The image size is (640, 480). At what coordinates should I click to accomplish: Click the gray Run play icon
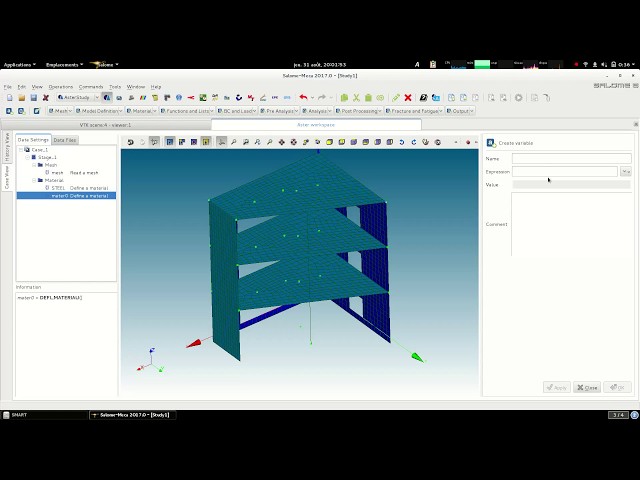tap(518, 98)
